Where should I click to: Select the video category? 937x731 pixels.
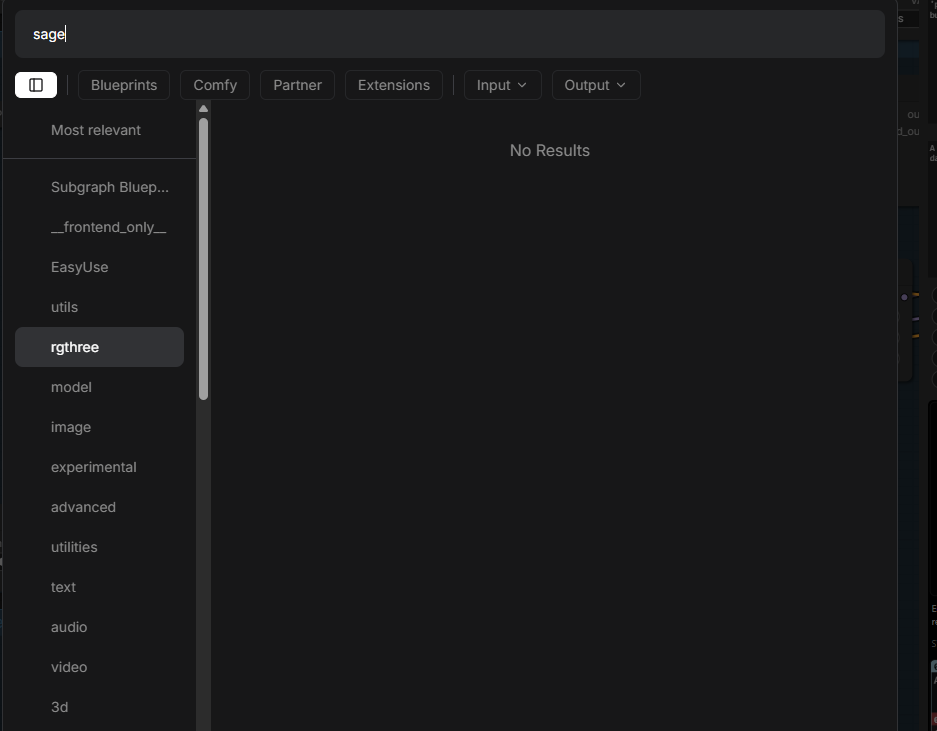point(99,668)
